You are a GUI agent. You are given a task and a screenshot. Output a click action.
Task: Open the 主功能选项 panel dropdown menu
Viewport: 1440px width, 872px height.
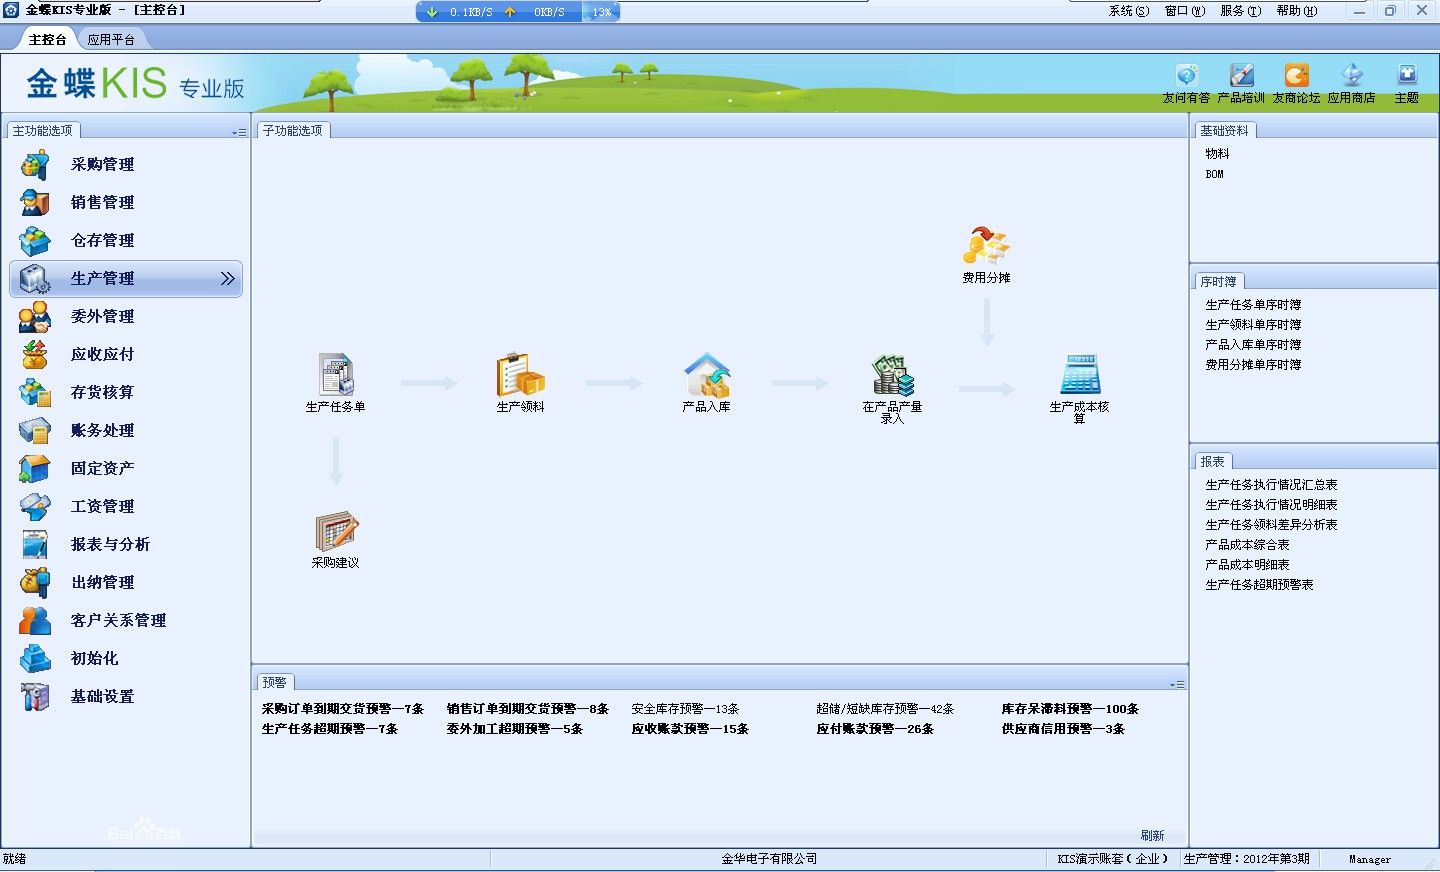pyautogui.click(x=239, y=132)
